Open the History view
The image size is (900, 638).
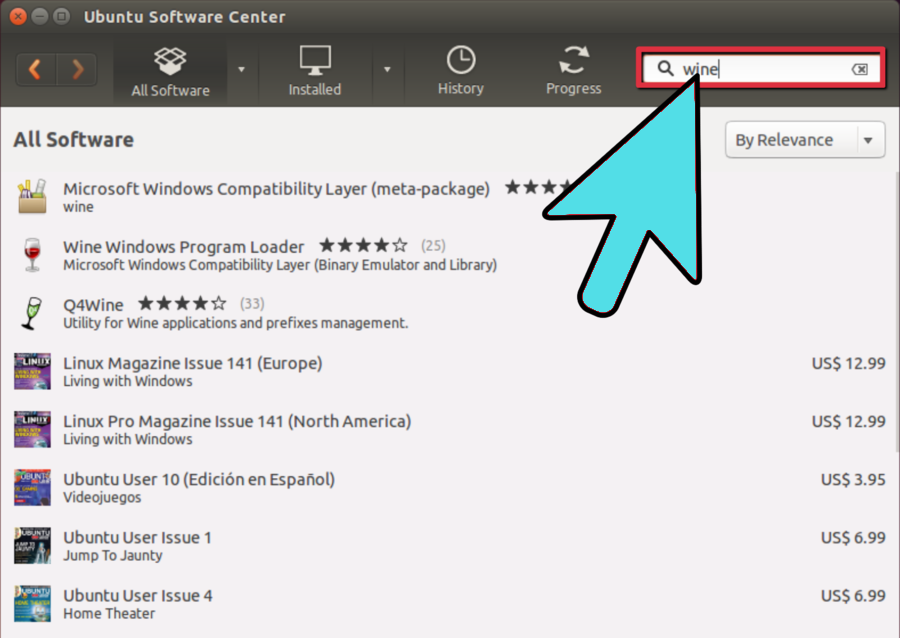click(x=461, y=71)
